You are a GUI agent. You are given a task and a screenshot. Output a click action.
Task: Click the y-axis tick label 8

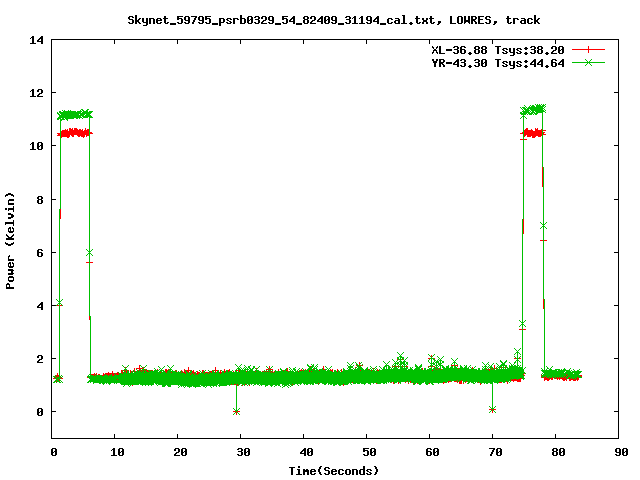[x=40, y=200]
